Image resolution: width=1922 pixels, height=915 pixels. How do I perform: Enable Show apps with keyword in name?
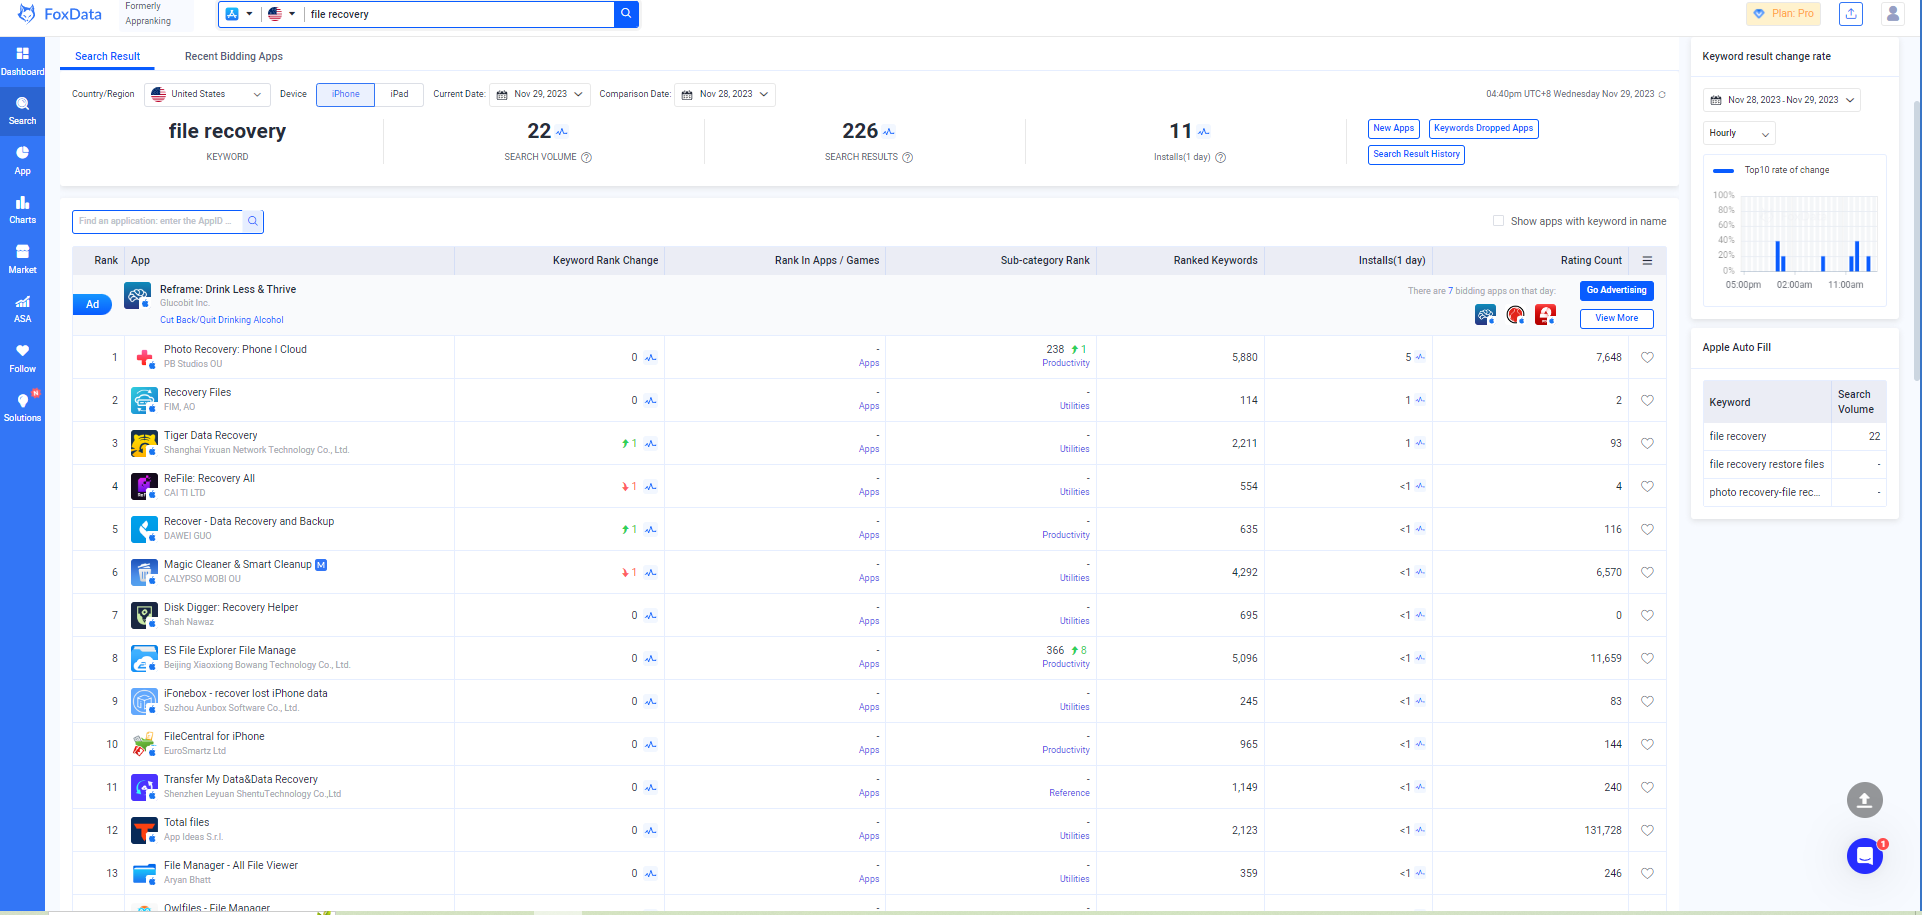[x=1498, y=221]
